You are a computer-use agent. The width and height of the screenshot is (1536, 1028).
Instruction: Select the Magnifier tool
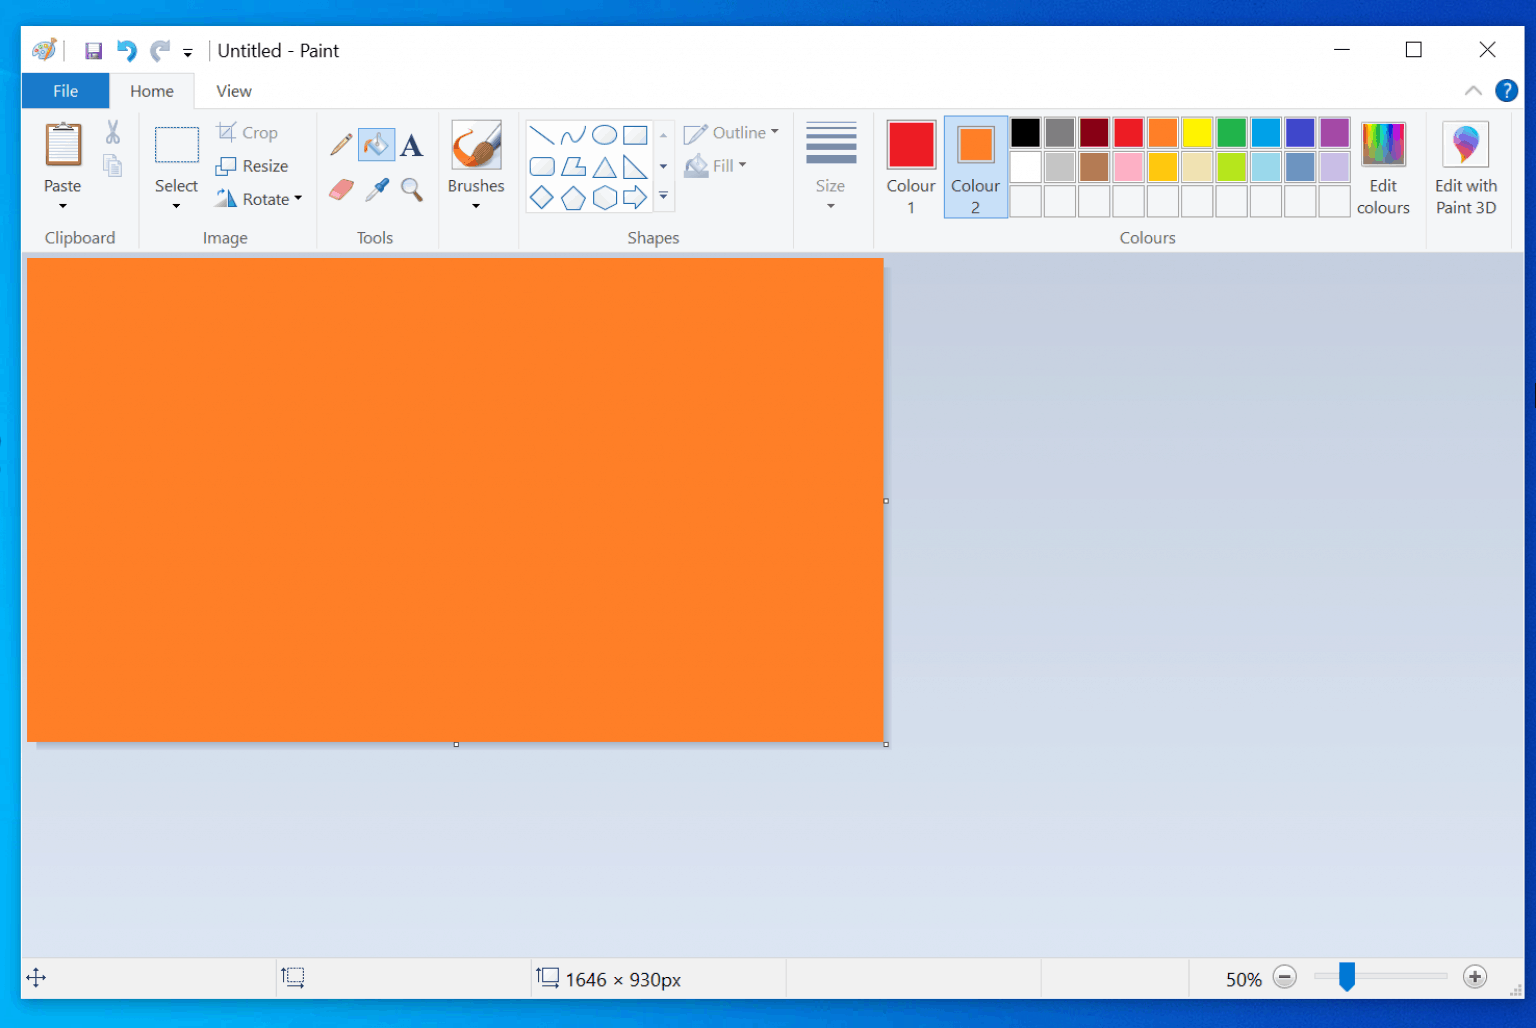click(x=412, y=189)
